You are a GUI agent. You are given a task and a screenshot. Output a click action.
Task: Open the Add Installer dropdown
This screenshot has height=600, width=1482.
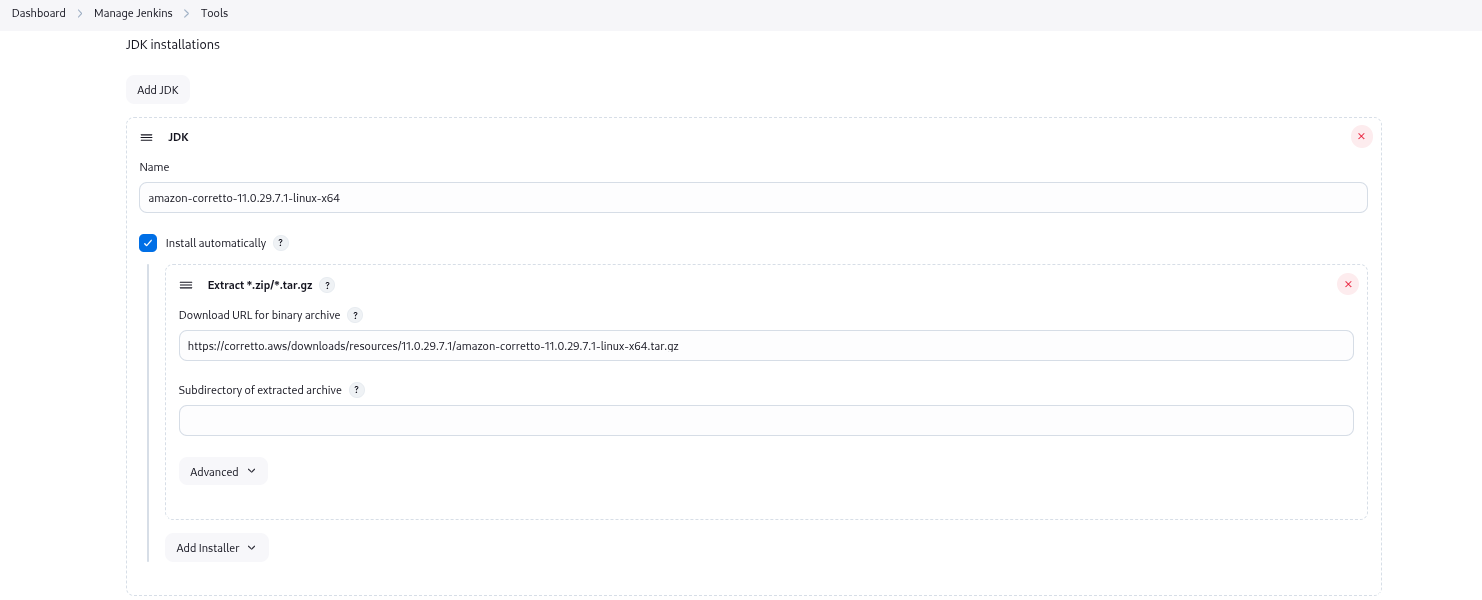(216, 548)
